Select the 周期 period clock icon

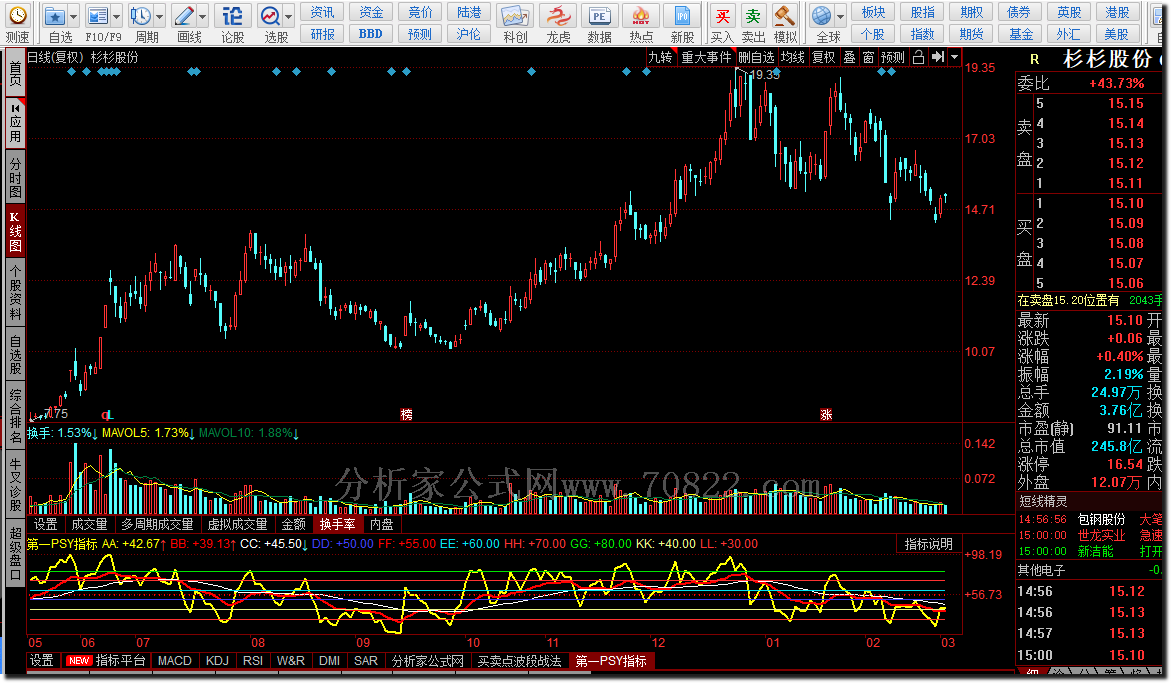(140, 16)
